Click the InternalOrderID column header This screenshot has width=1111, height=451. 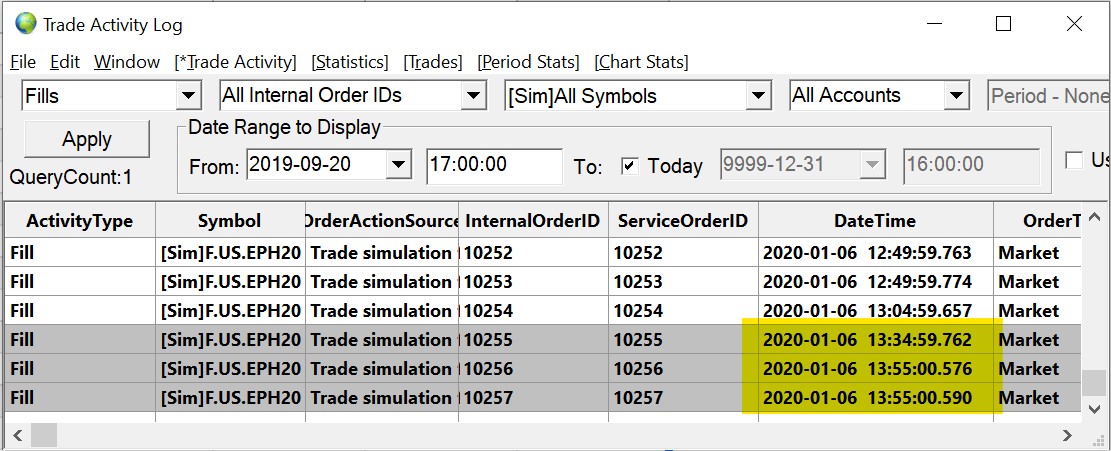click(x=533, y=221)
